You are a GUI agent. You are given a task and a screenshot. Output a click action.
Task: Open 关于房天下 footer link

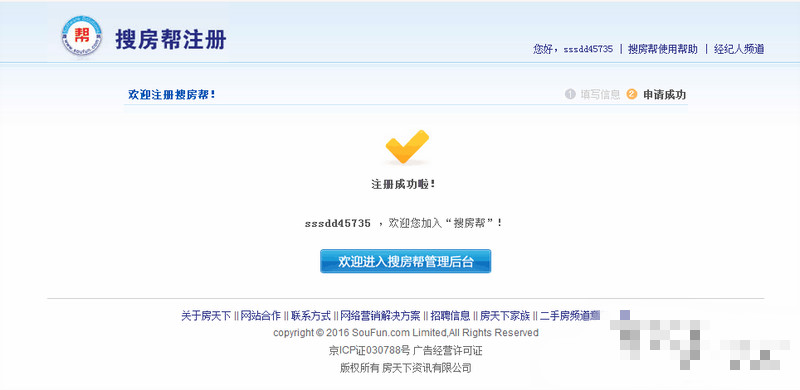pos(206,315)
